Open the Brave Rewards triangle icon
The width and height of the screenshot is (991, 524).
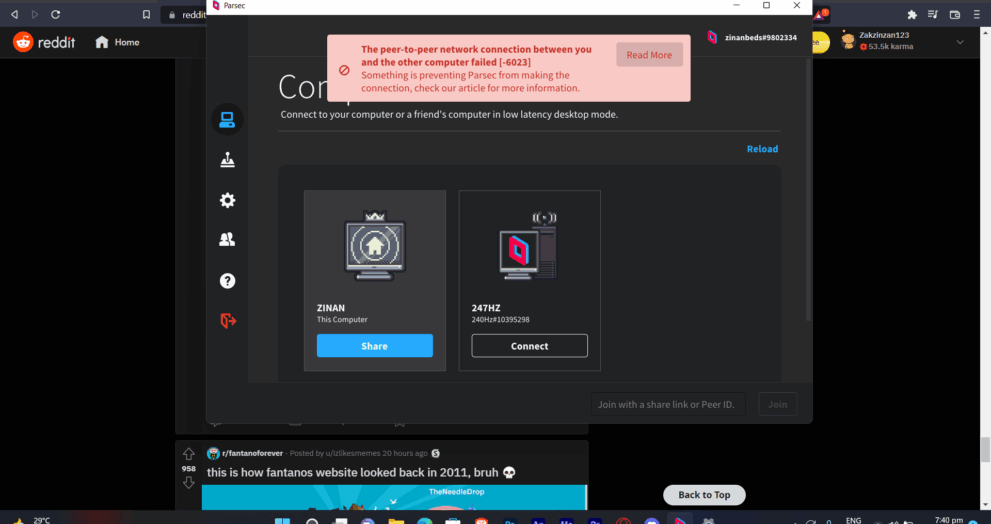pos(820,14)
